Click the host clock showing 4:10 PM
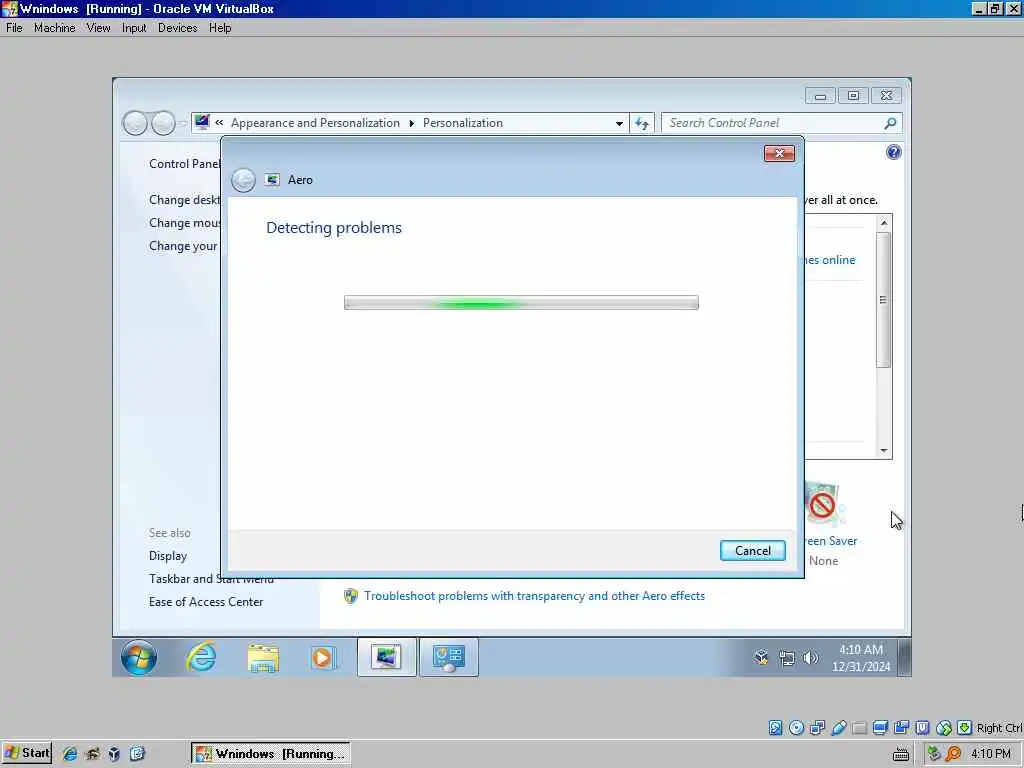 (991, 754)
